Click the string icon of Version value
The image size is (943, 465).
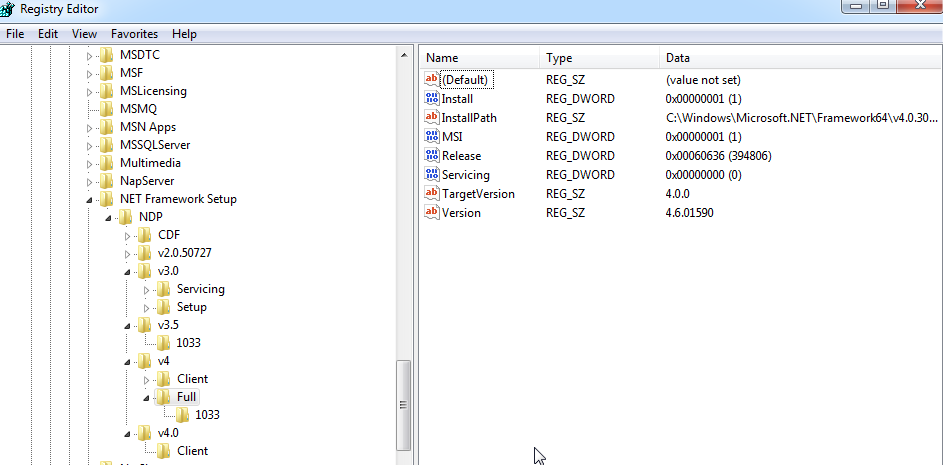coord(432,213)
